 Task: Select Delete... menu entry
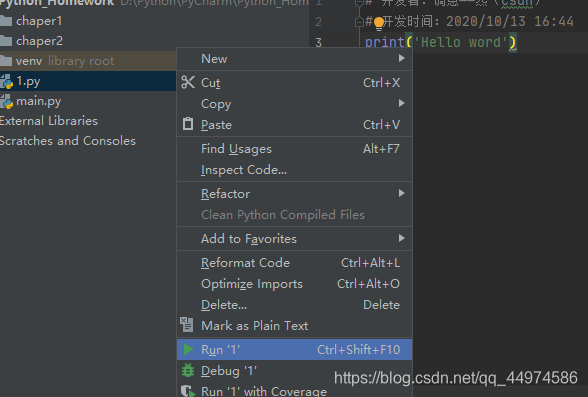[x=294, y=305]
